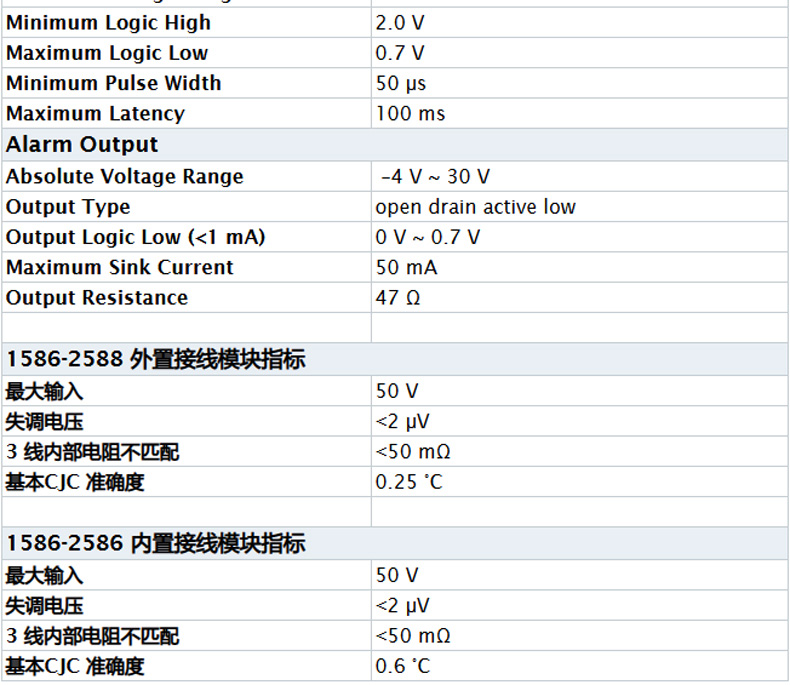Select the 50 mA sink current value
The height and width of the screenshot is (685, 790).
click(x=406, y=267)
